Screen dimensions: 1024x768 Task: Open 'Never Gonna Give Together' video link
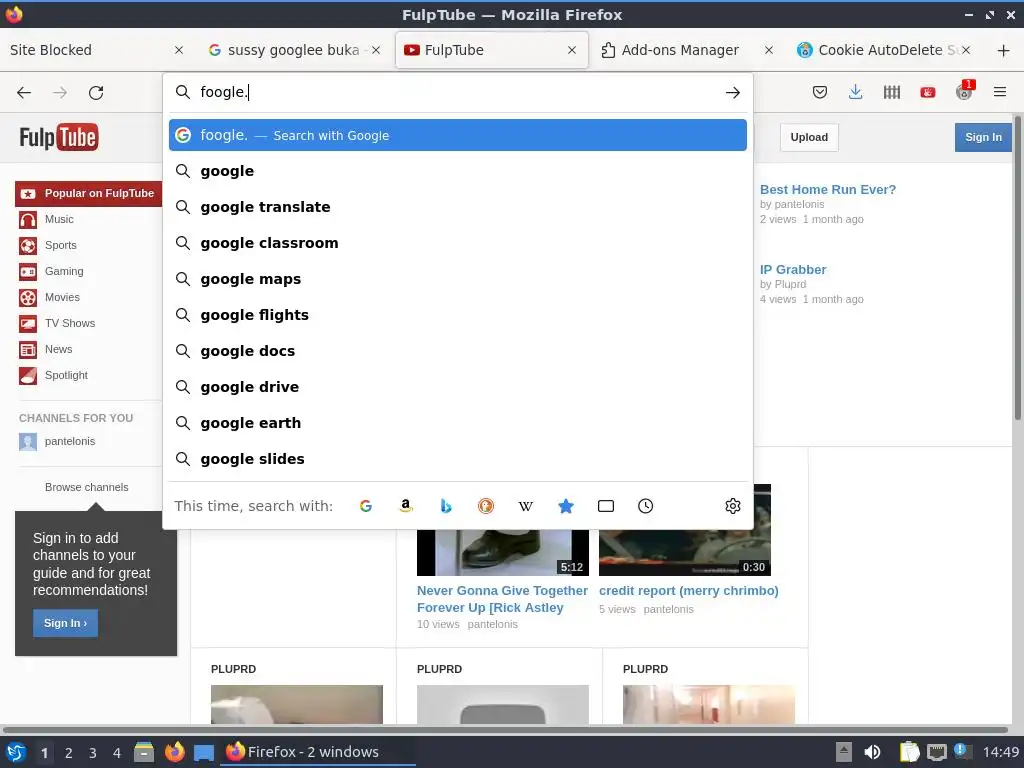[x=502, y=599]
